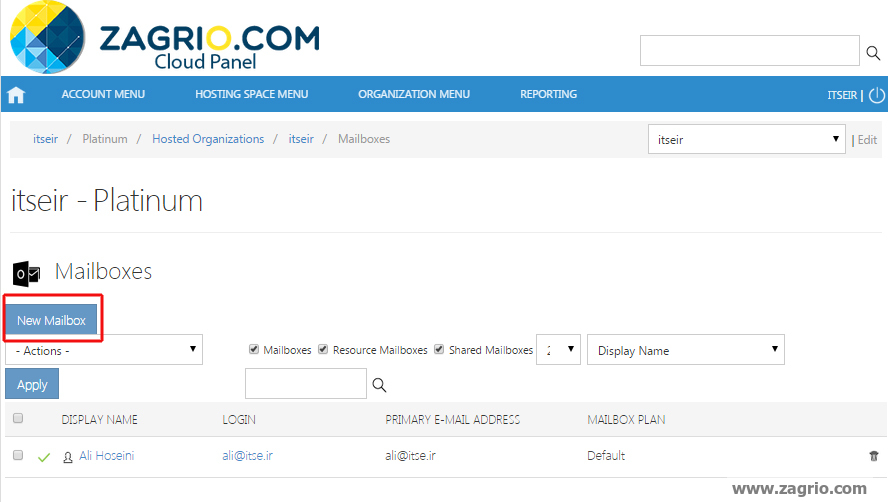The image size is (888, 502).
Task: Open the Actions dropdown
Action: [104, 350]
